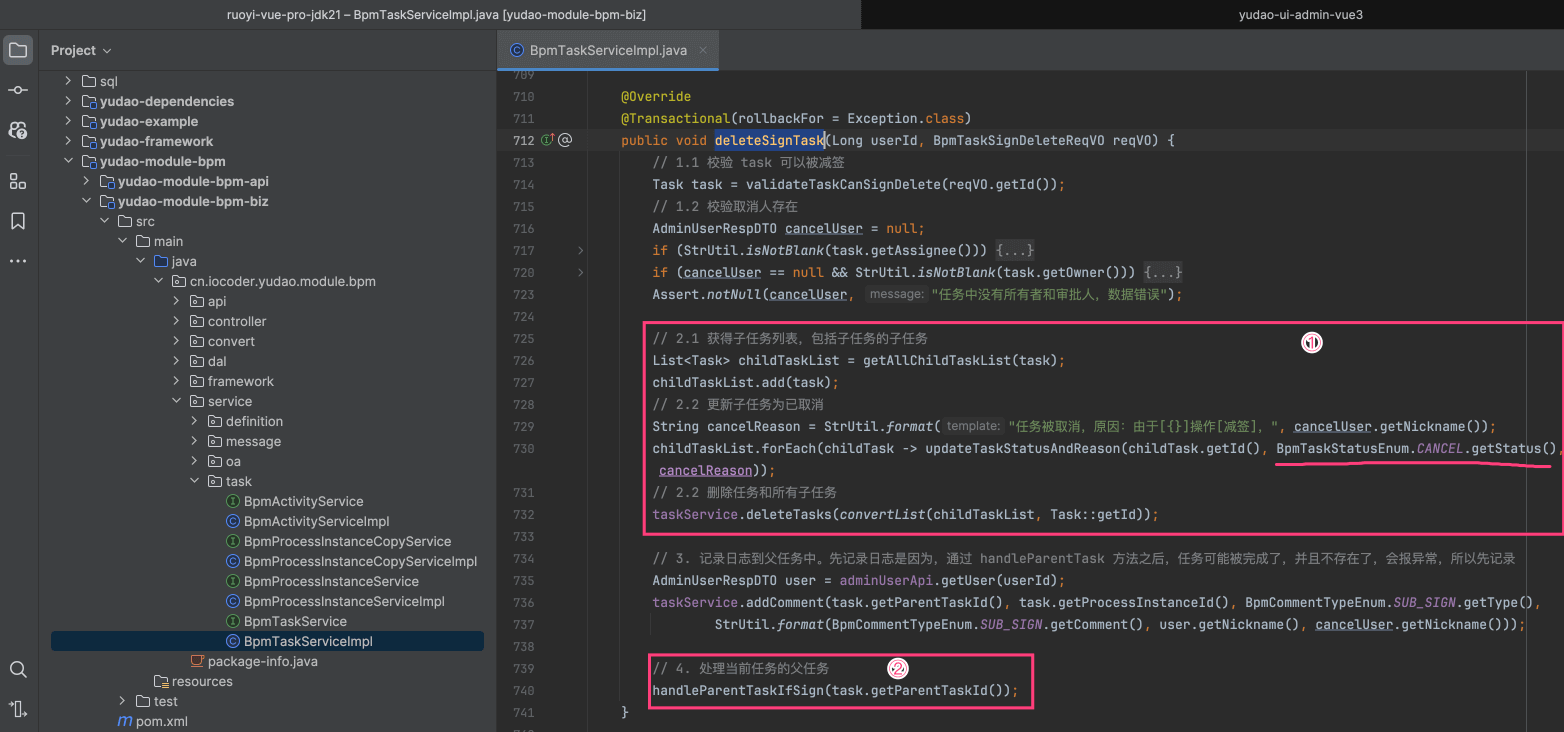Open the Find search tool icon
Image resolution: width=1564 pixels, height=732 pixels.
[18, 669]
